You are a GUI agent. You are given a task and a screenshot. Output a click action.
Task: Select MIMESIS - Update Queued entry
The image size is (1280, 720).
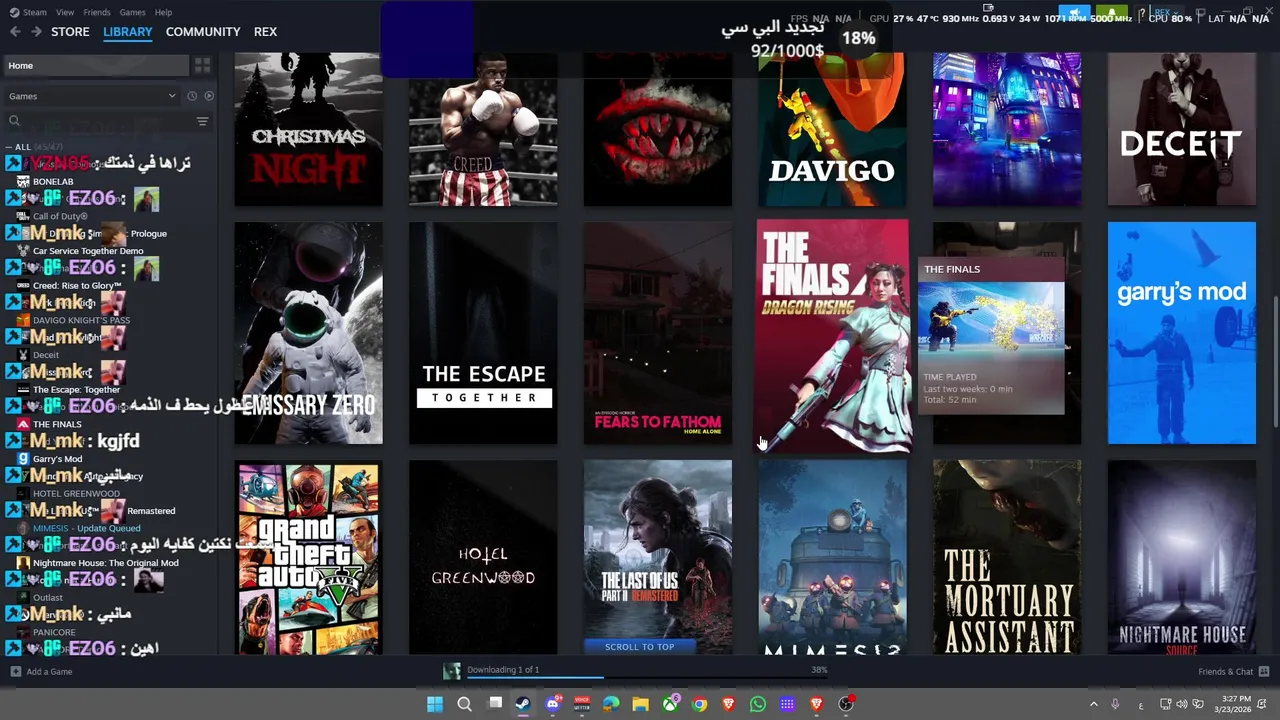(x=86, y=528)
